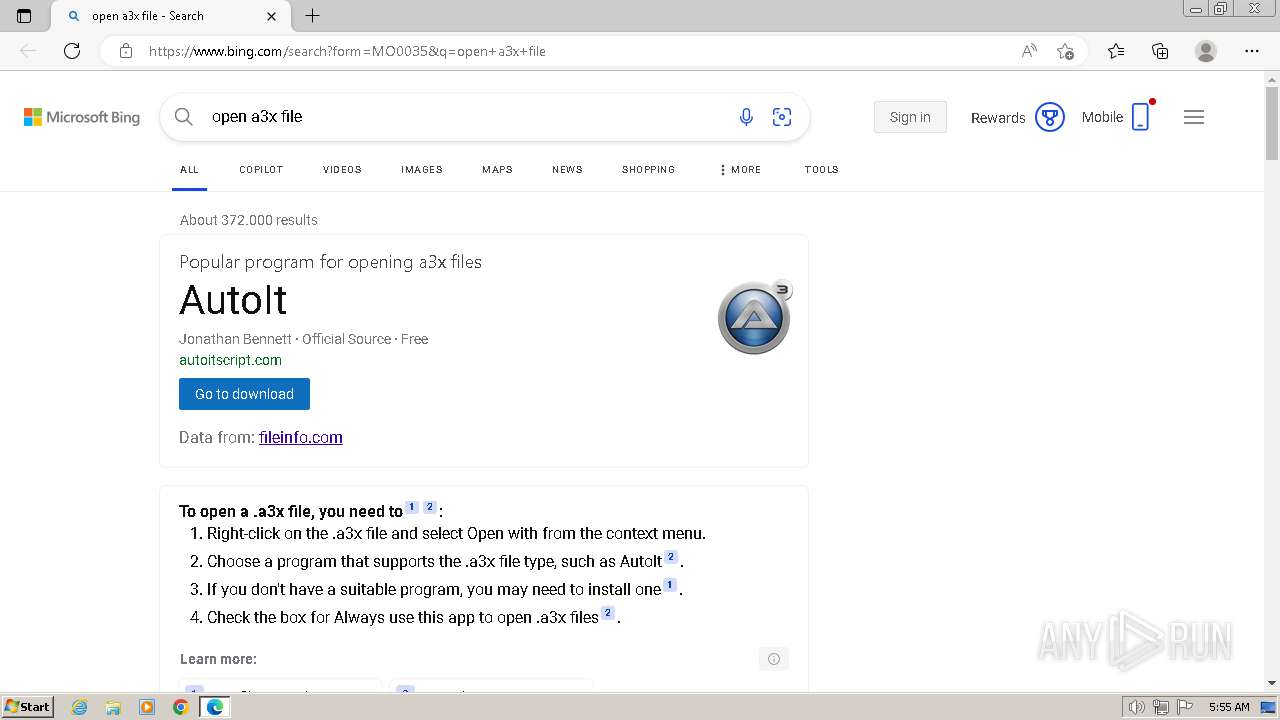Click citation 1 after 'you need to'
Viewport: 1280px width, 720px height.
(x=412, y=507)
